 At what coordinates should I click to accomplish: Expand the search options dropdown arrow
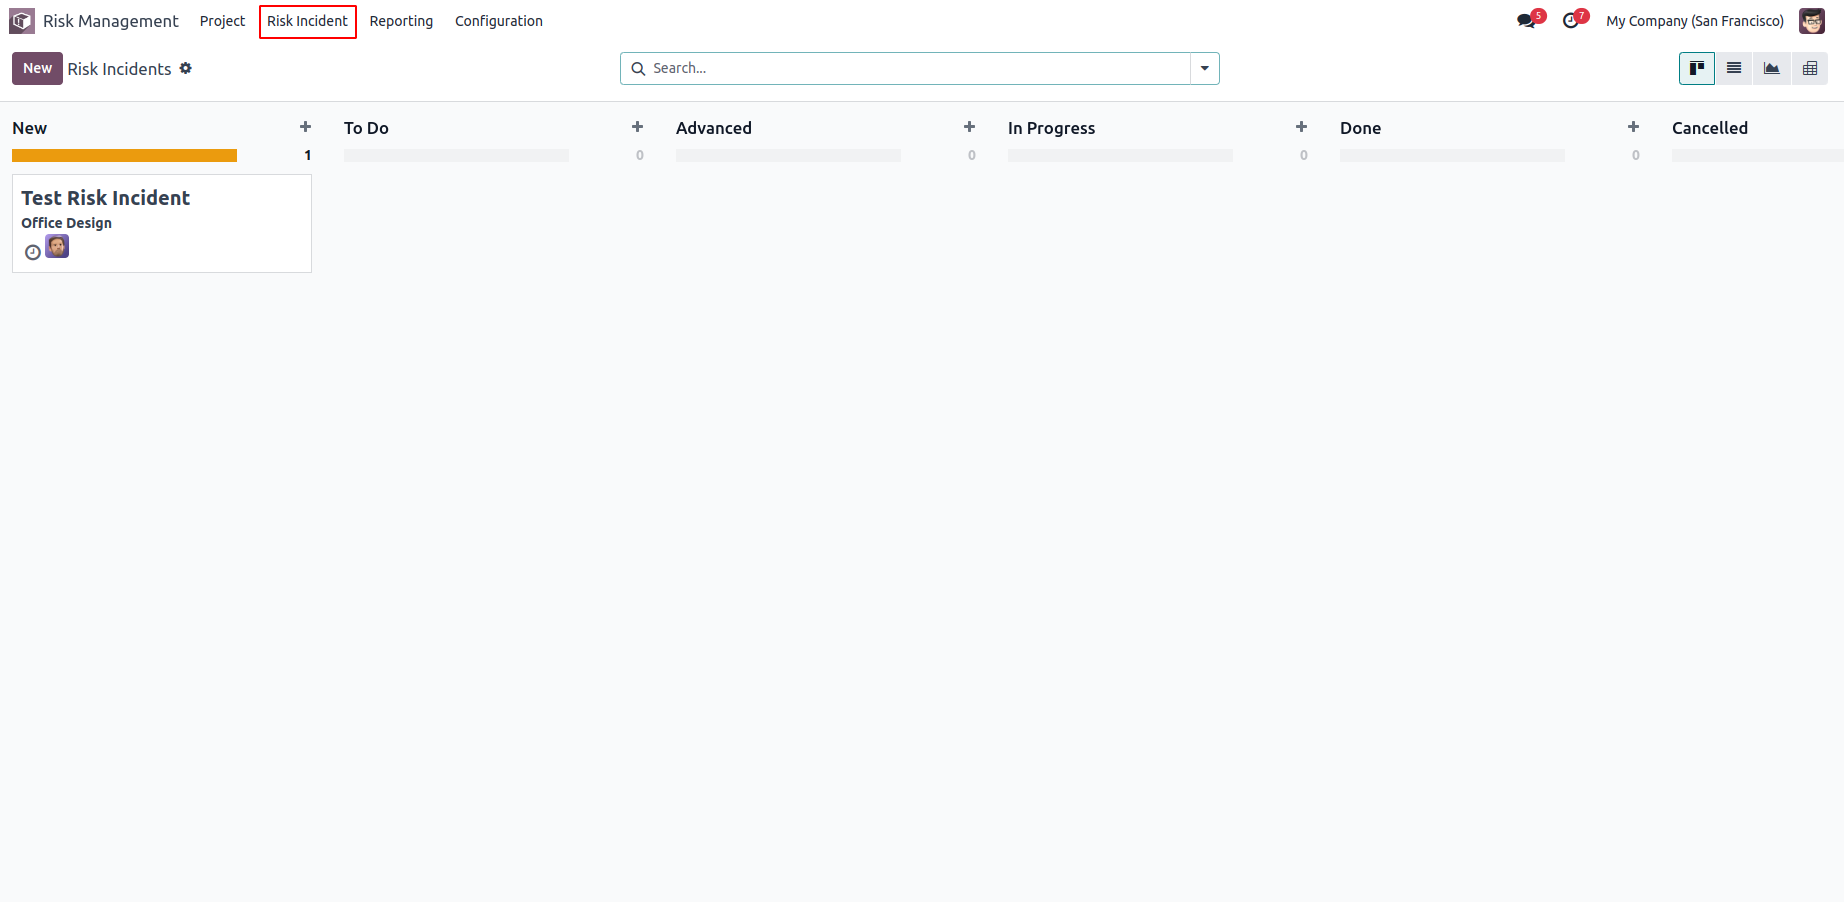(1205, 68)
